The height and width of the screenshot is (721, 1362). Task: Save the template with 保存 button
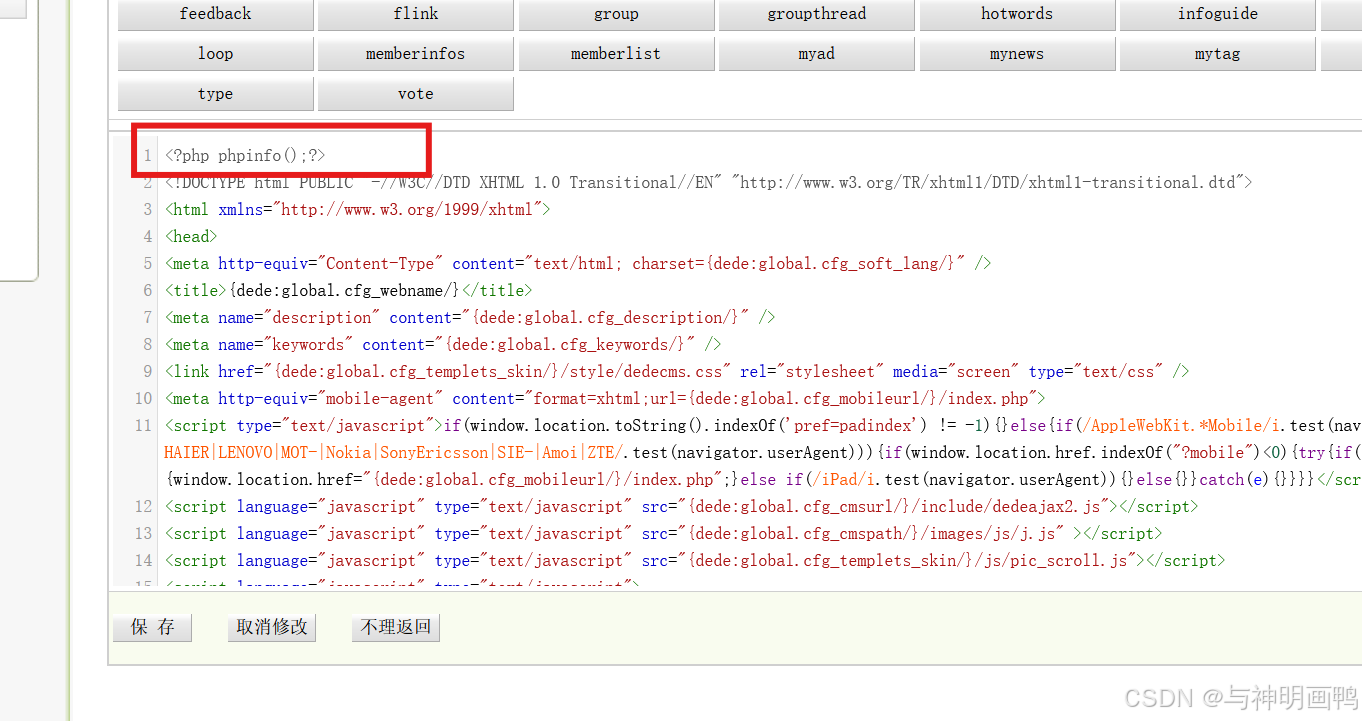pos(152,627)
